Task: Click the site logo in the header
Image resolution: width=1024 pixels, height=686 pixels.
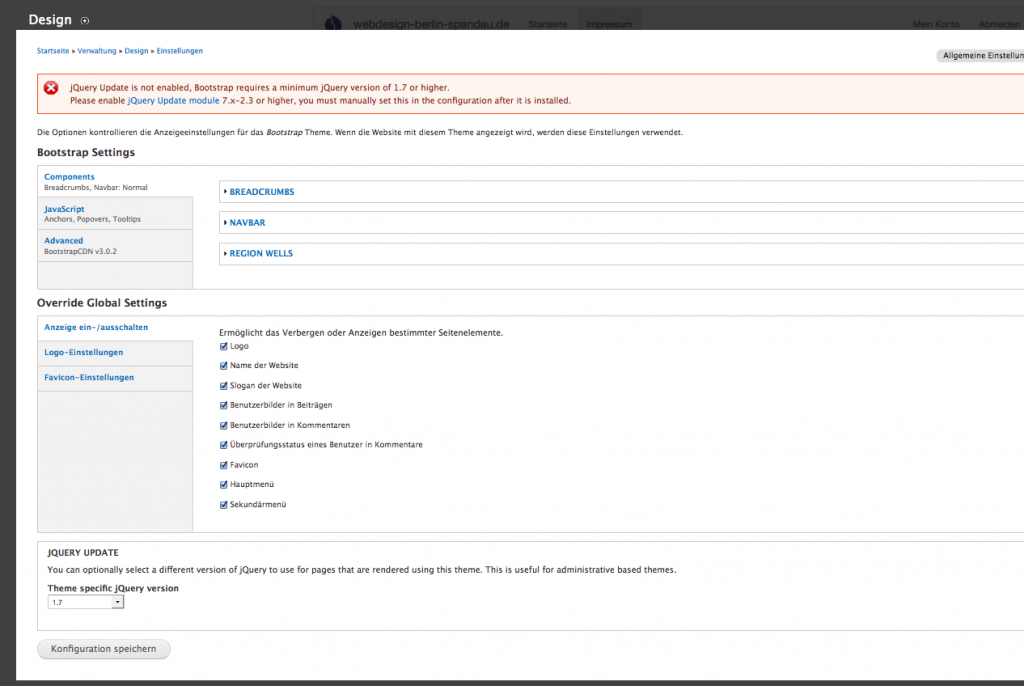Action: 335,23
